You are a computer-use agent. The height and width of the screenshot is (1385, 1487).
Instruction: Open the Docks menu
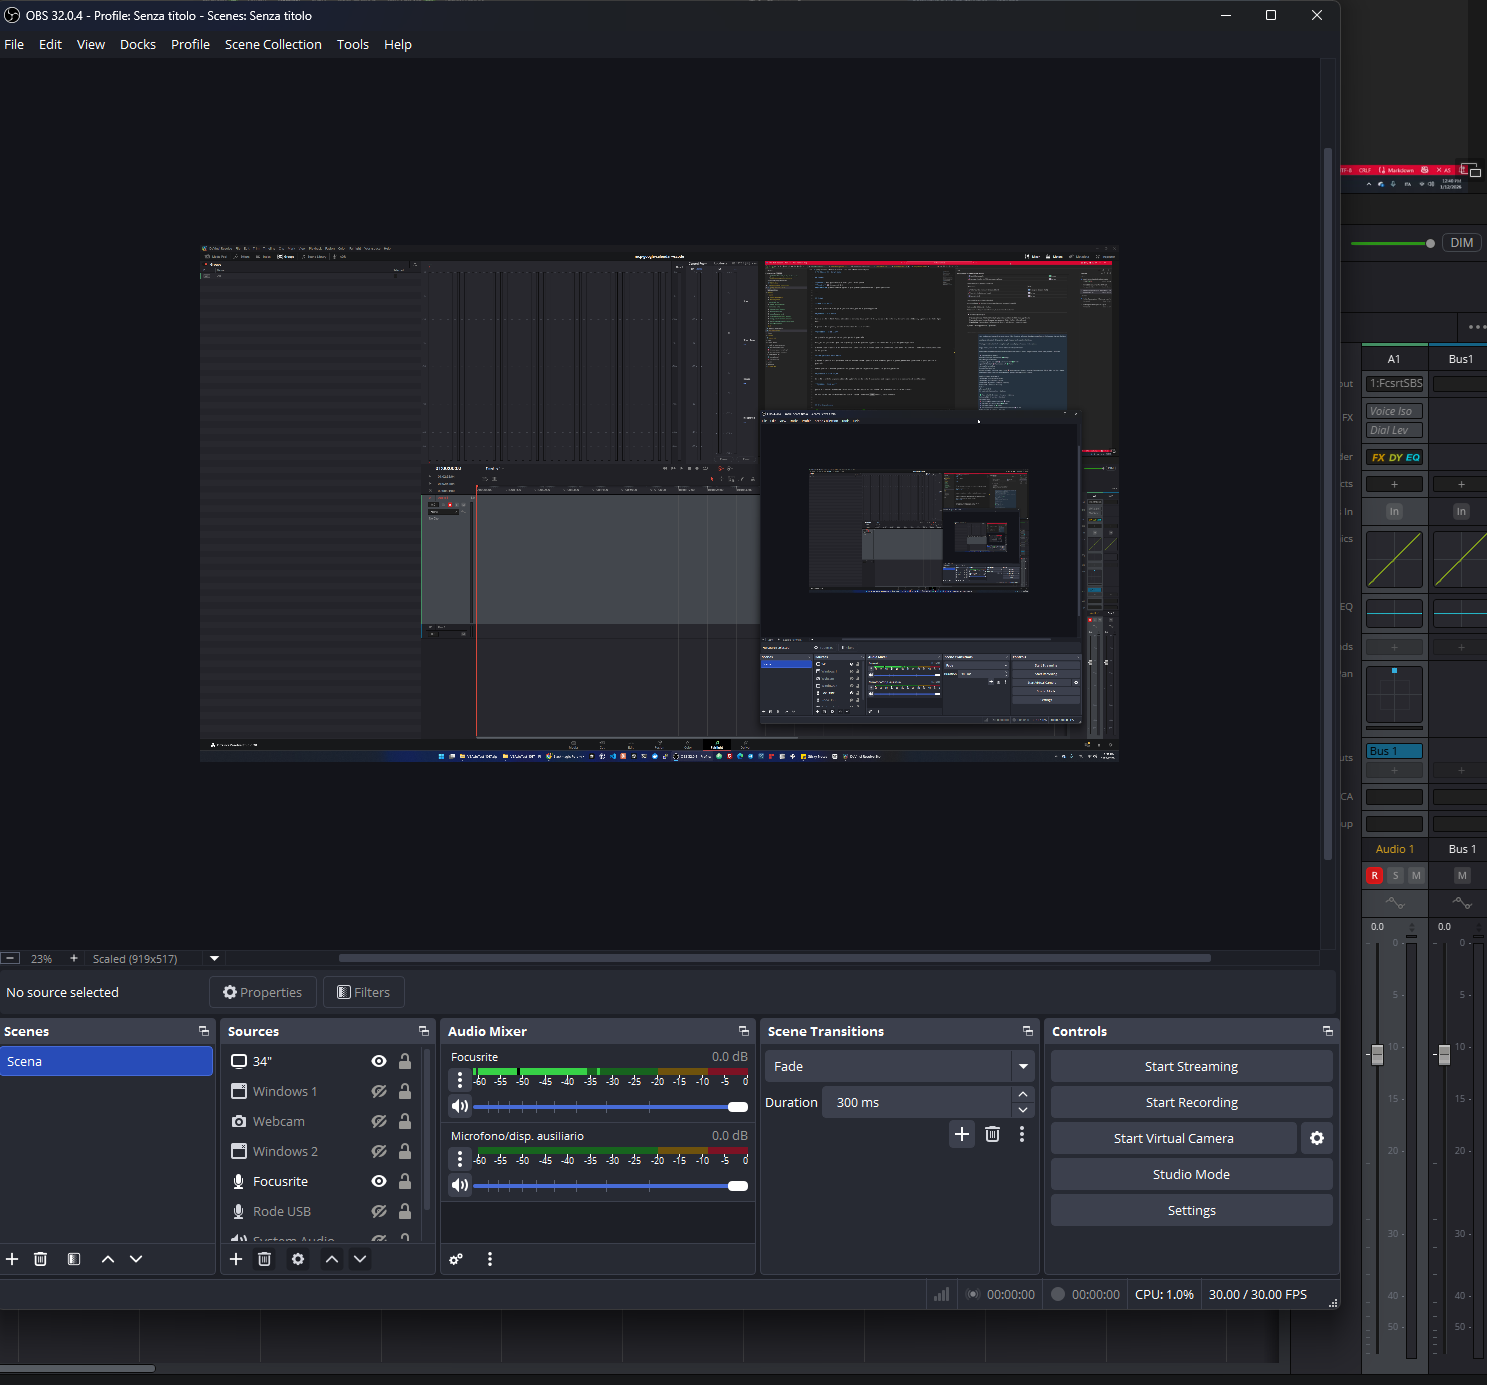coord(138,44)
